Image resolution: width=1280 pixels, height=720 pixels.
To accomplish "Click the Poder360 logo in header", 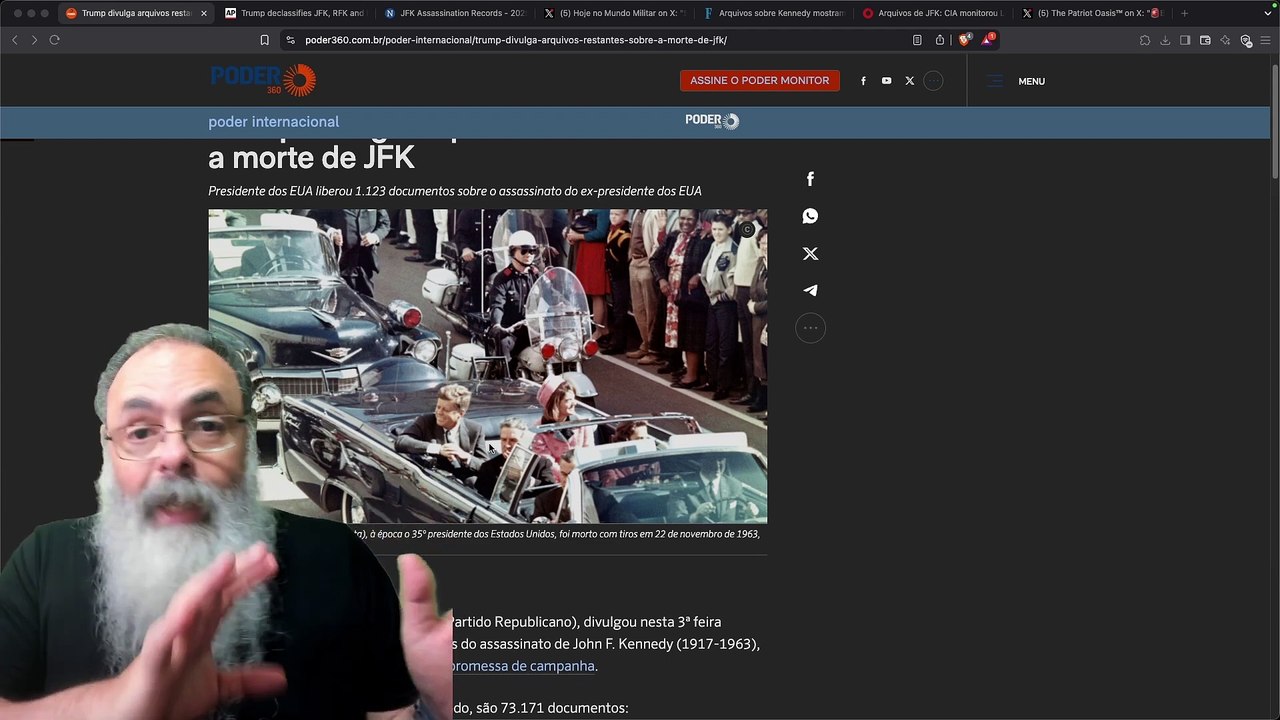I will click(x=263, y=80).
